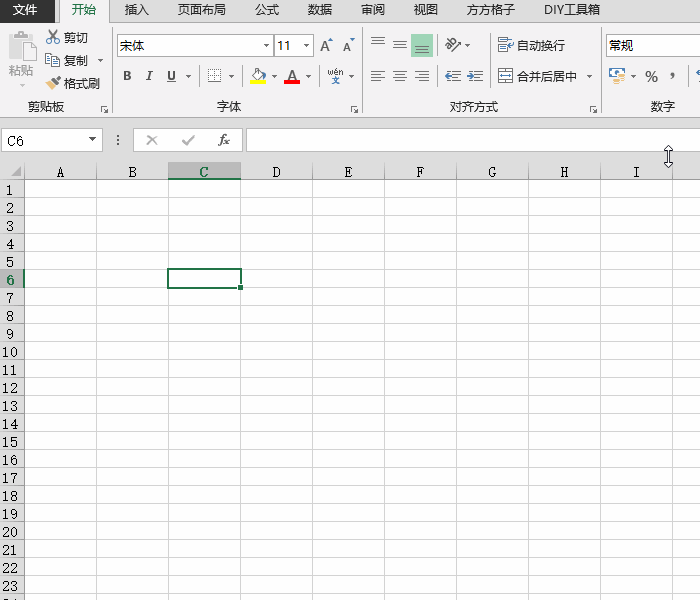Click the Cut scissors icon
The height and width of the screenshot is (600, 700).
pos(53,37)
